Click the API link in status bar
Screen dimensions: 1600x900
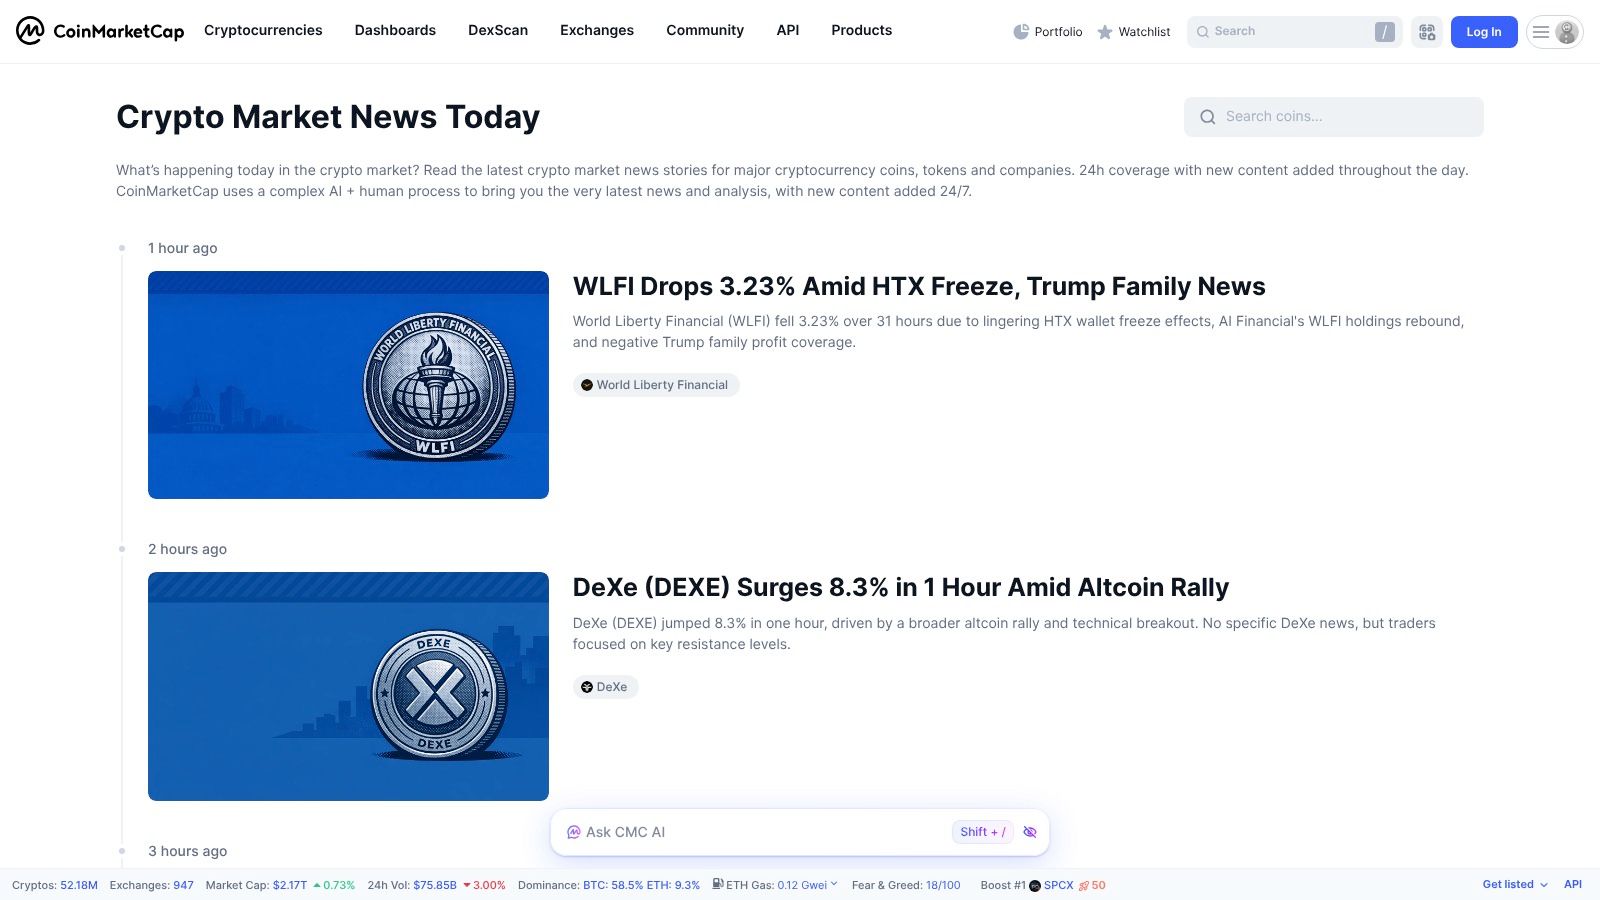coord(1573,884)
